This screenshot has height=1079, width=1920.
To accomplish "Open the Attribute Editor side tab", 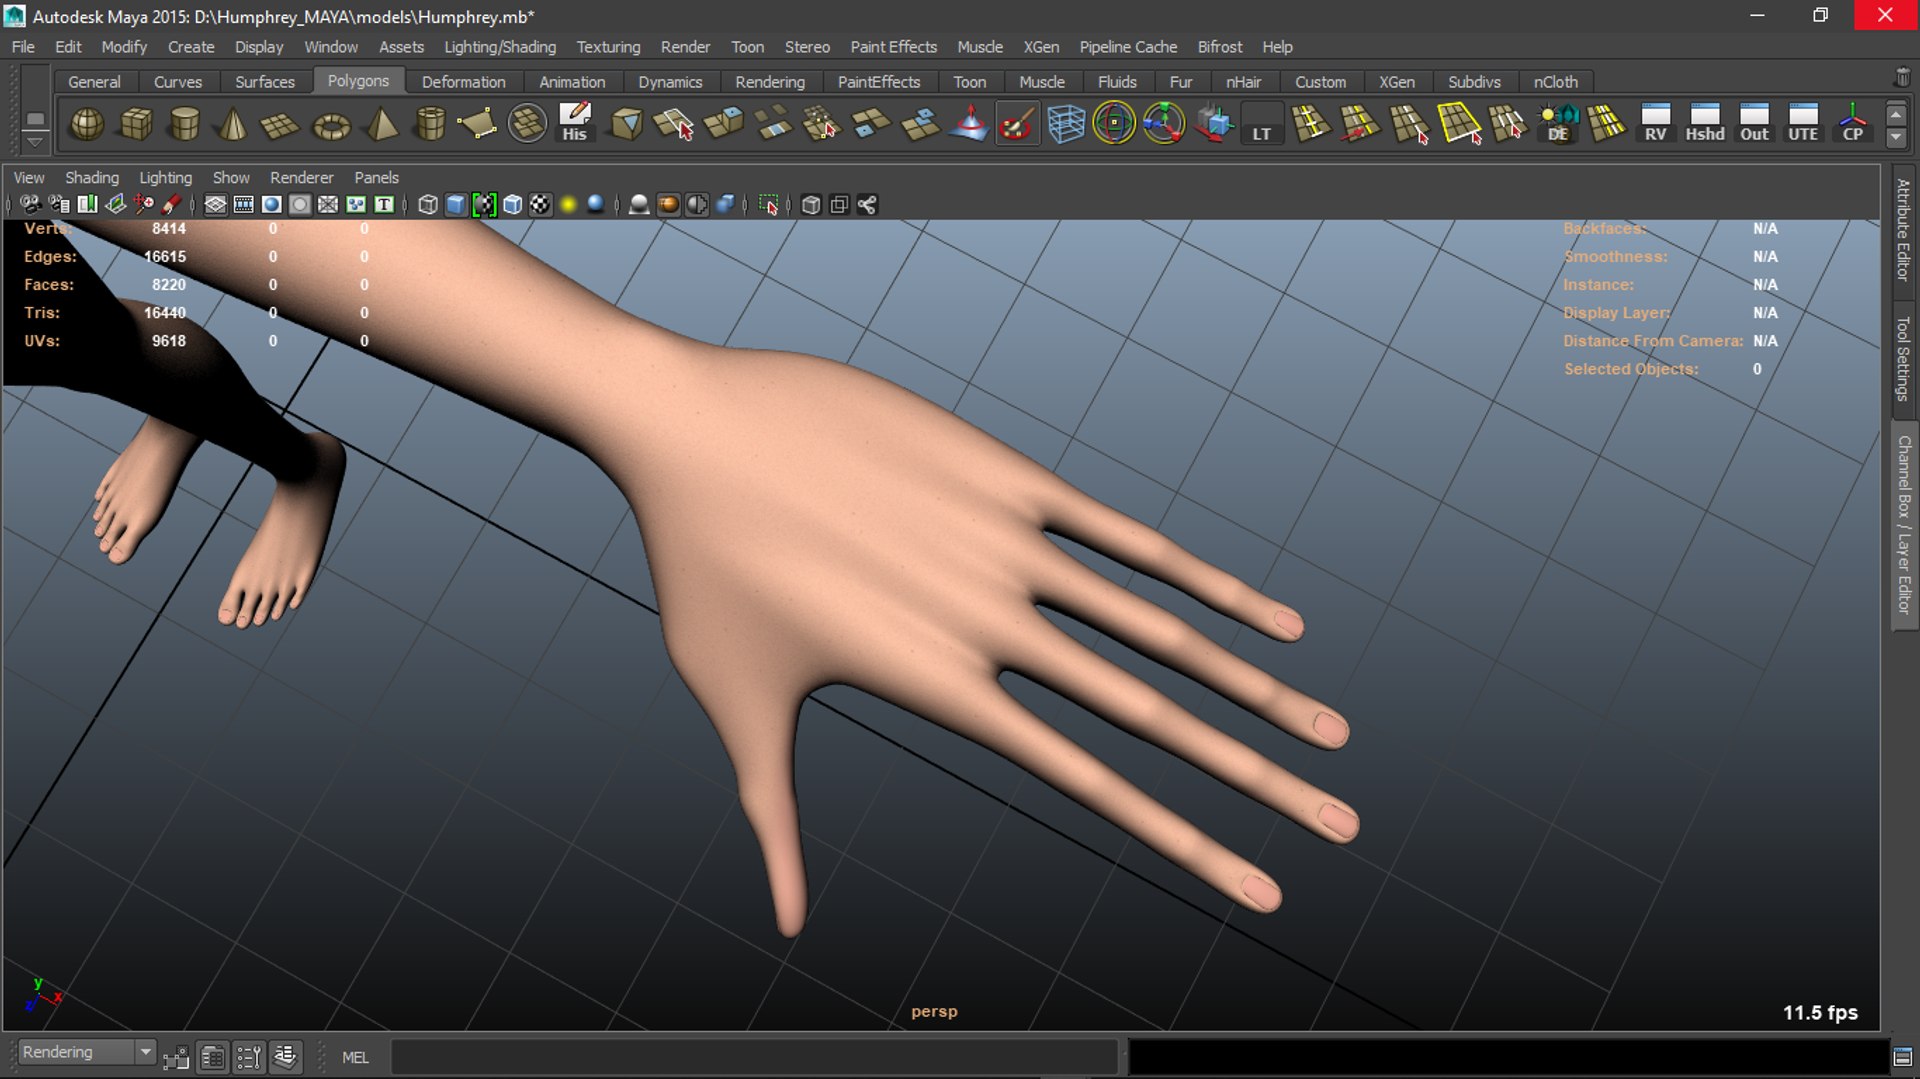I will [x=1903, y=229].
